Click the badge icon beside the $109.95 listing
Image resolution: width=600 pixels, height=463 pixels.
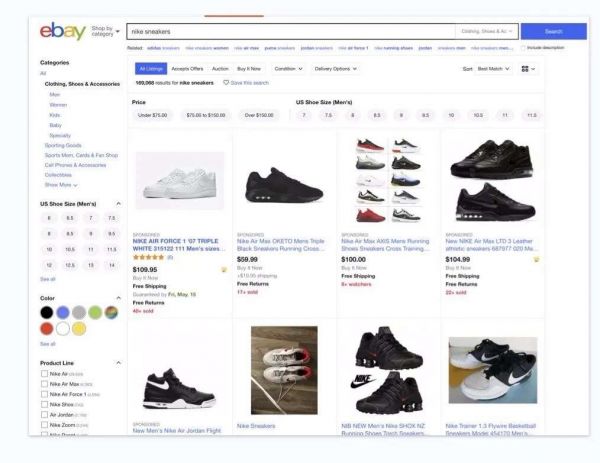point(224,270)
